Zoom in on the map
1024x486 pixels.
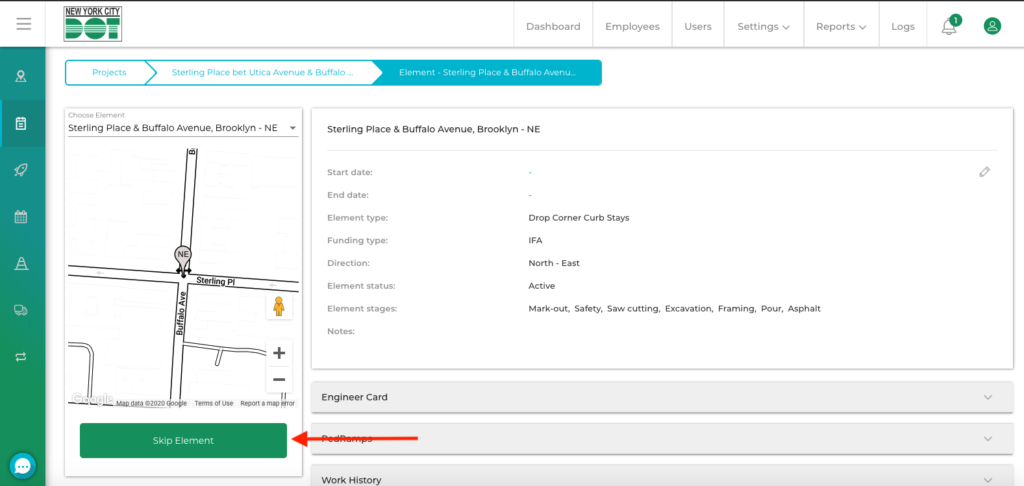pyautogui.click(x=279, y=353)
